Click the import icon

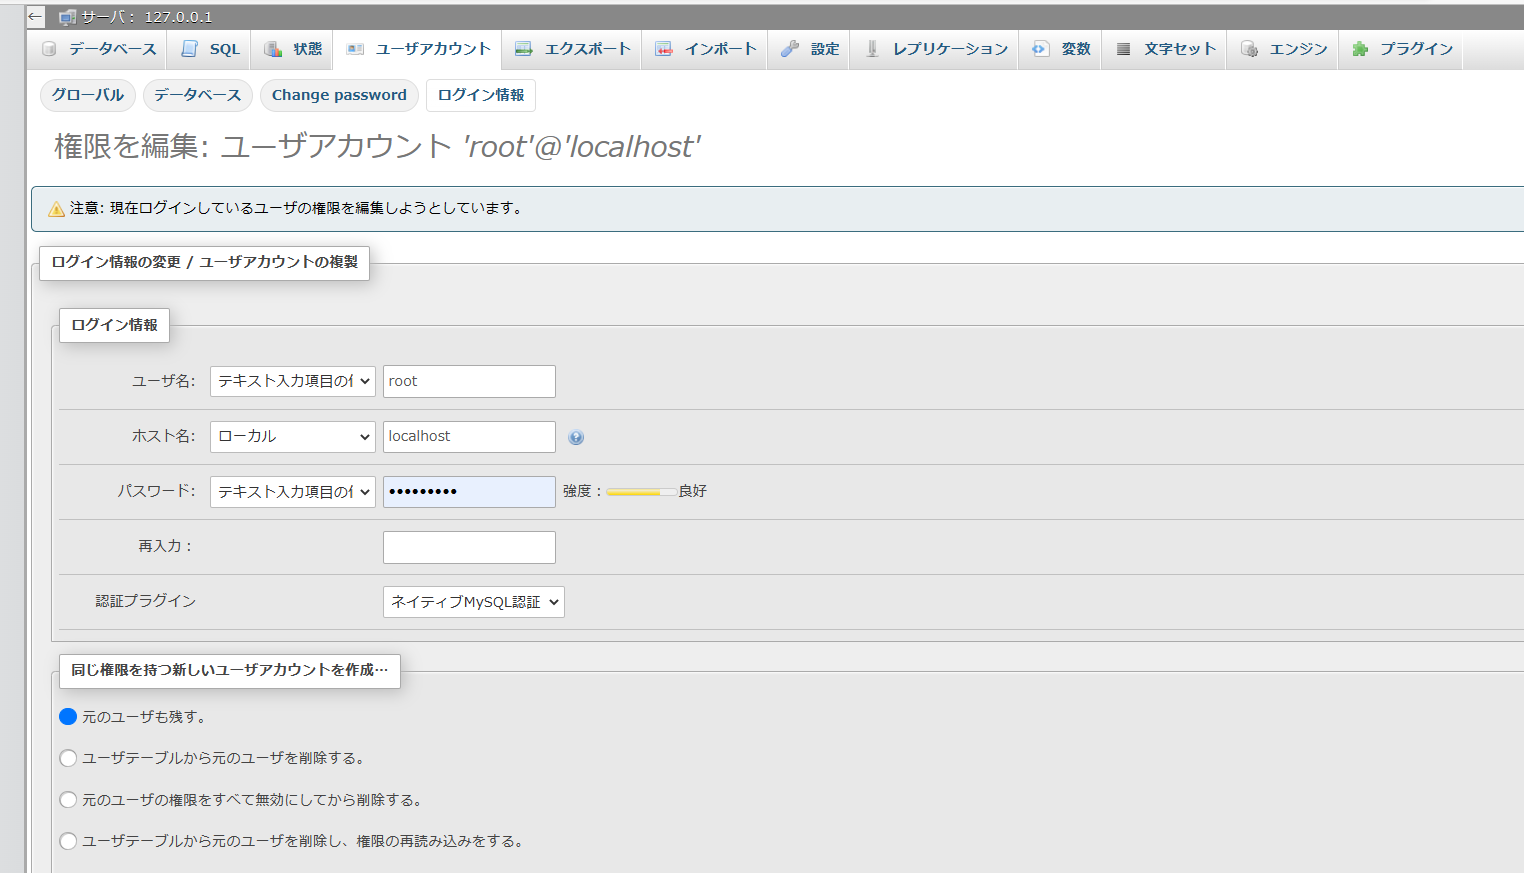click(x=664, y=49)
